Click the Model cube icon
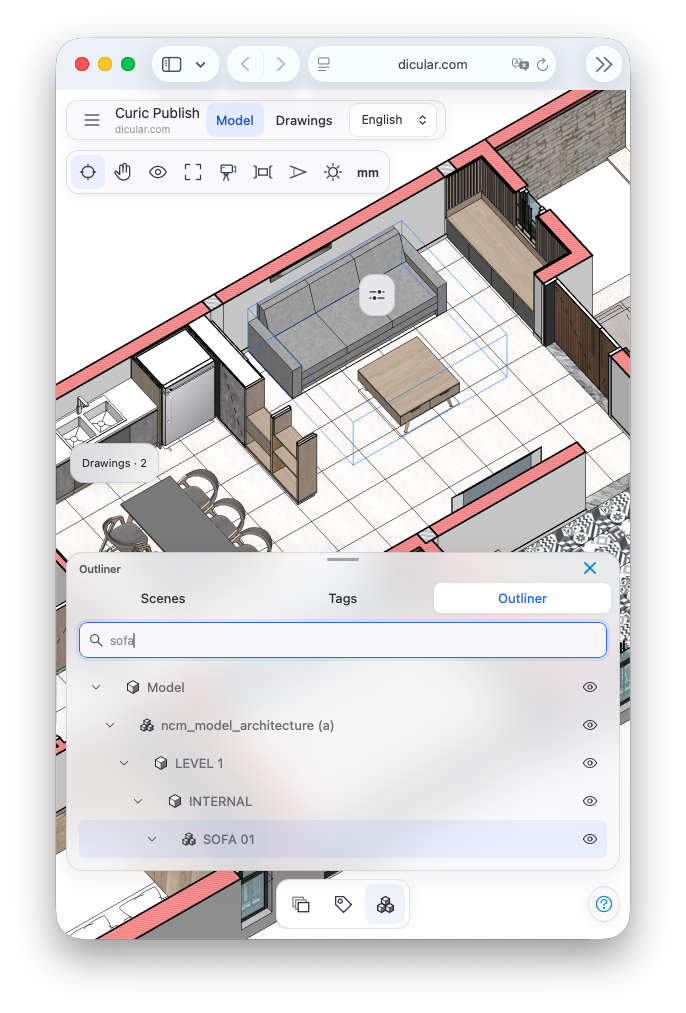The width and height of the screenshot is (686, 1013). pos(133,687)
